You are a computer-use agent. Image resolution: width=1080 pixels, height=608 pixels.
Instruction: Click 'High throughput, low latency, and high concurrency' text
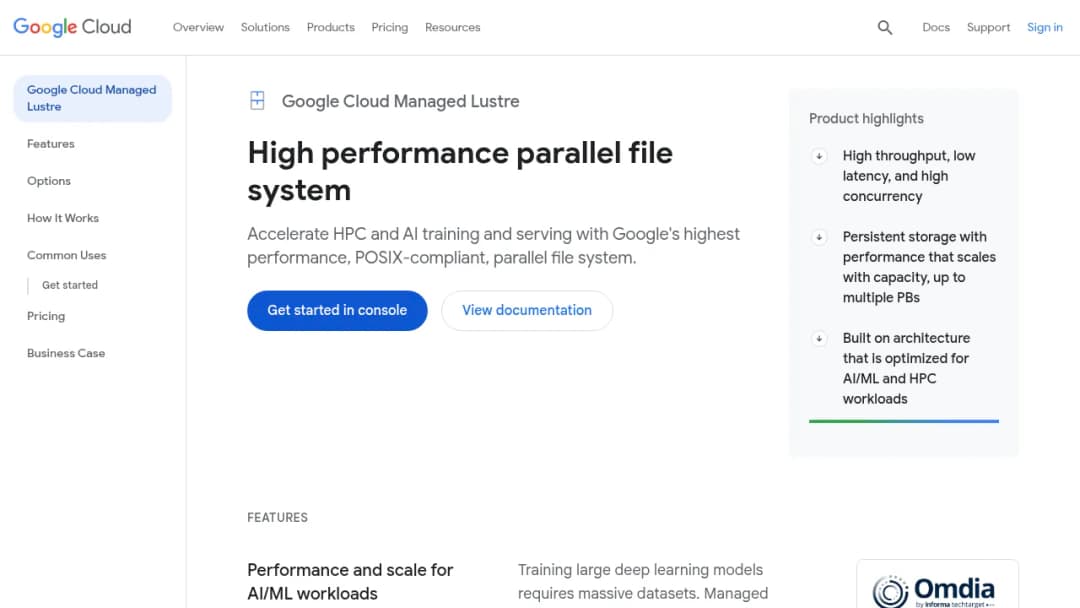[x=909, y=176]
